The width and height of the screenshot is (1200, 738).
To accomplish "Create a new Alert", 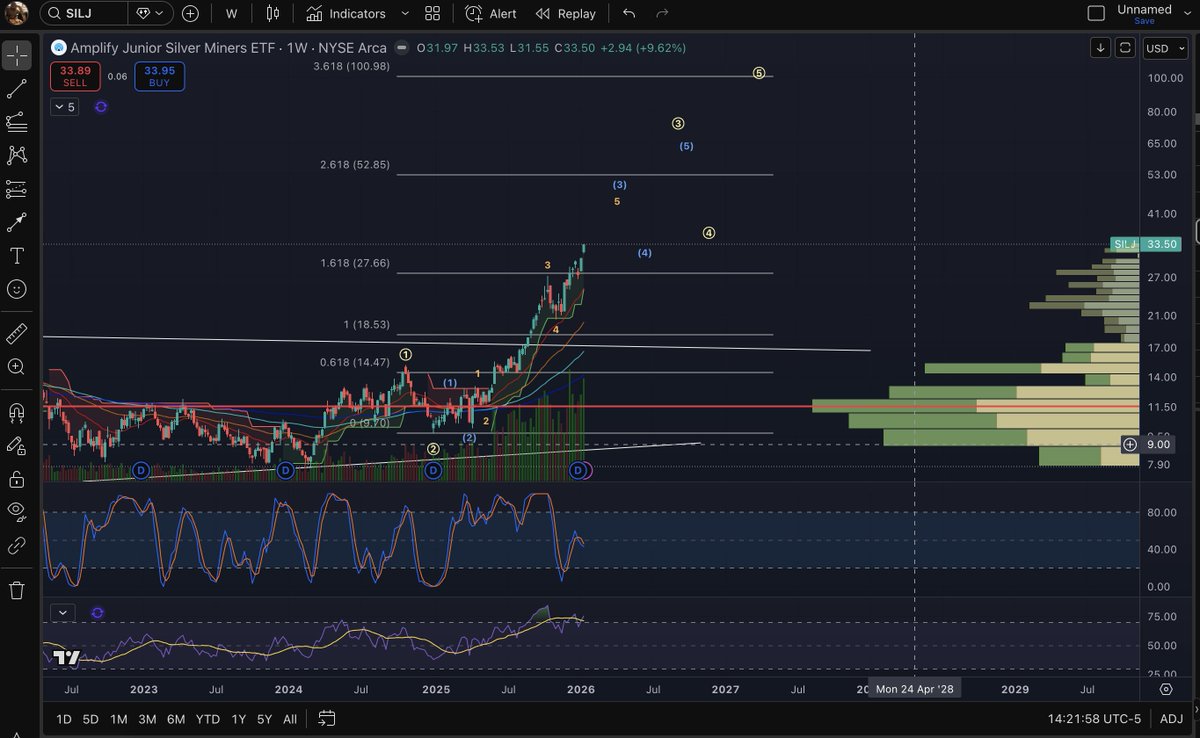I will click(490, 14).
